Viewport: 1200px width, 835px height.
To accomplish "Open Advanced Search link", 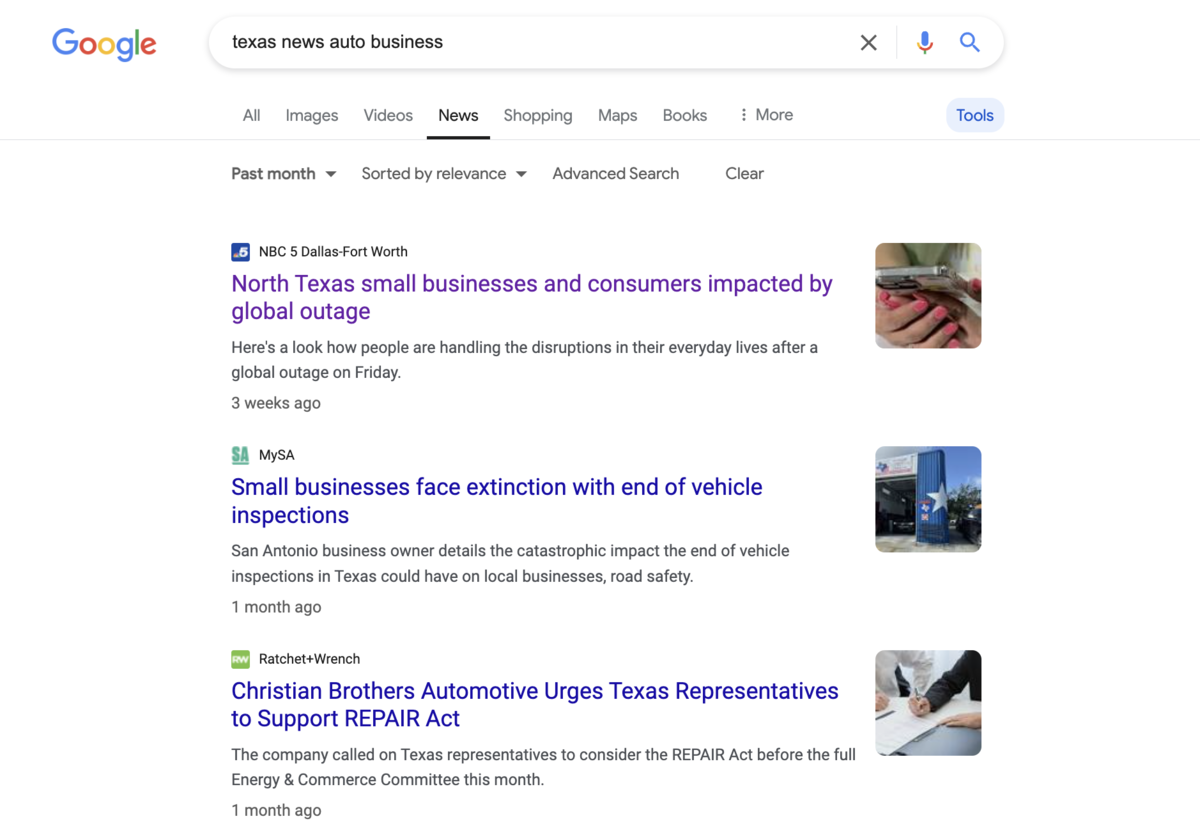I will click(615, 174).
